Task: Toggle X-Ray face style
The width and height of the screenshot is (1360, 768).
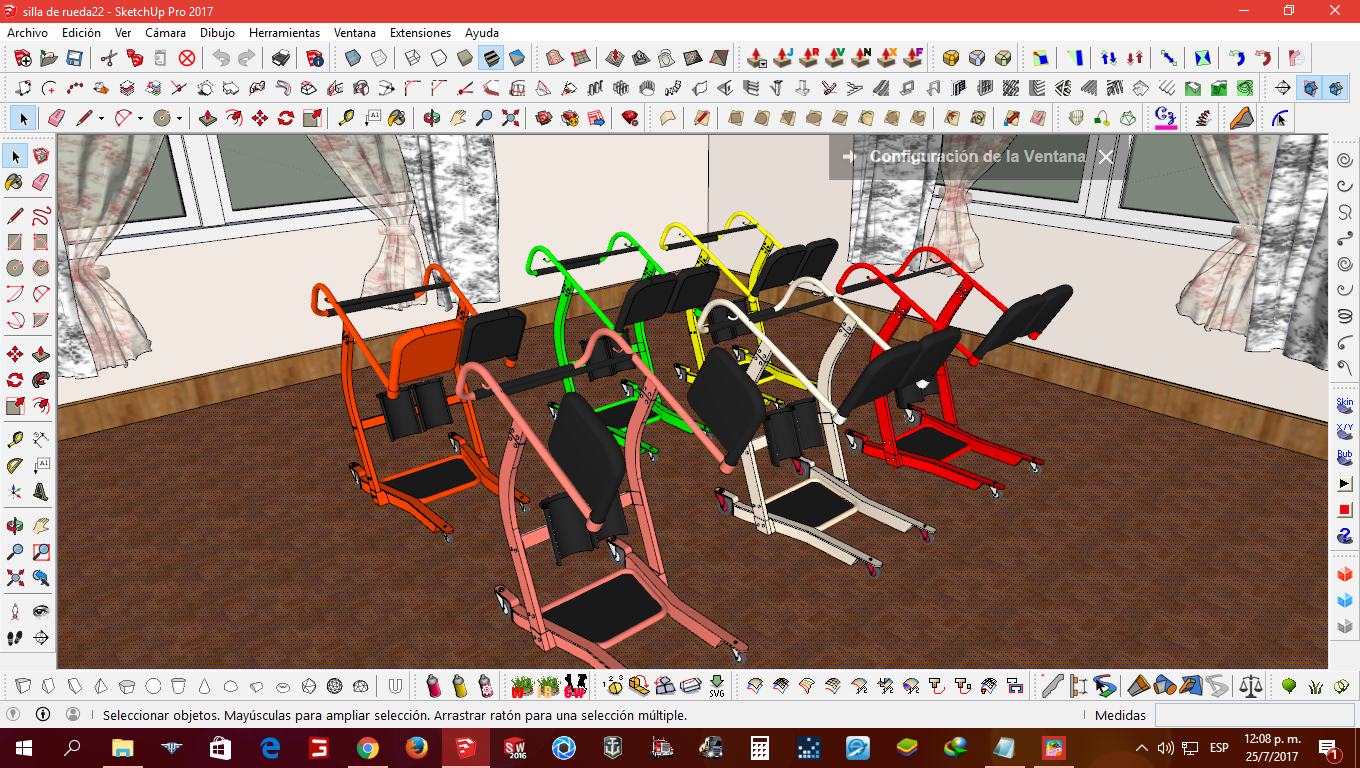Action: tap(353, 58)
